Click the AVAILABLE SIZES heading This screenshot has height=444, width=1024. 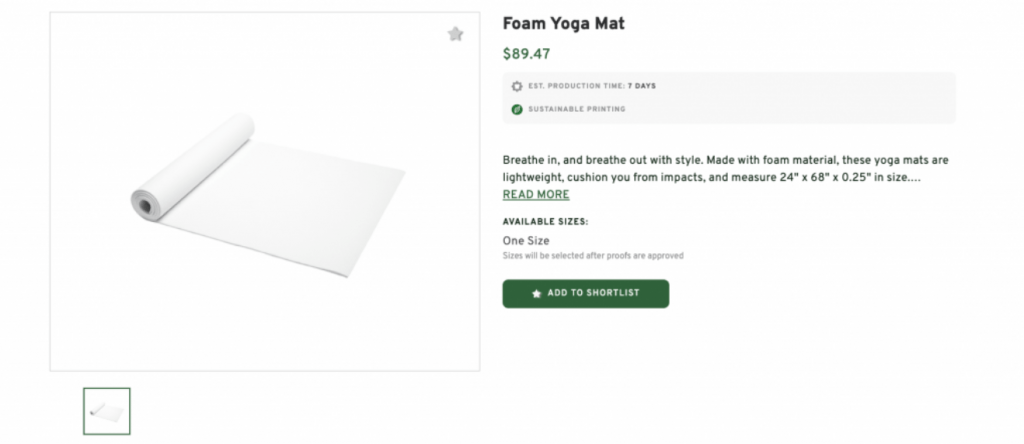(545, 221)
